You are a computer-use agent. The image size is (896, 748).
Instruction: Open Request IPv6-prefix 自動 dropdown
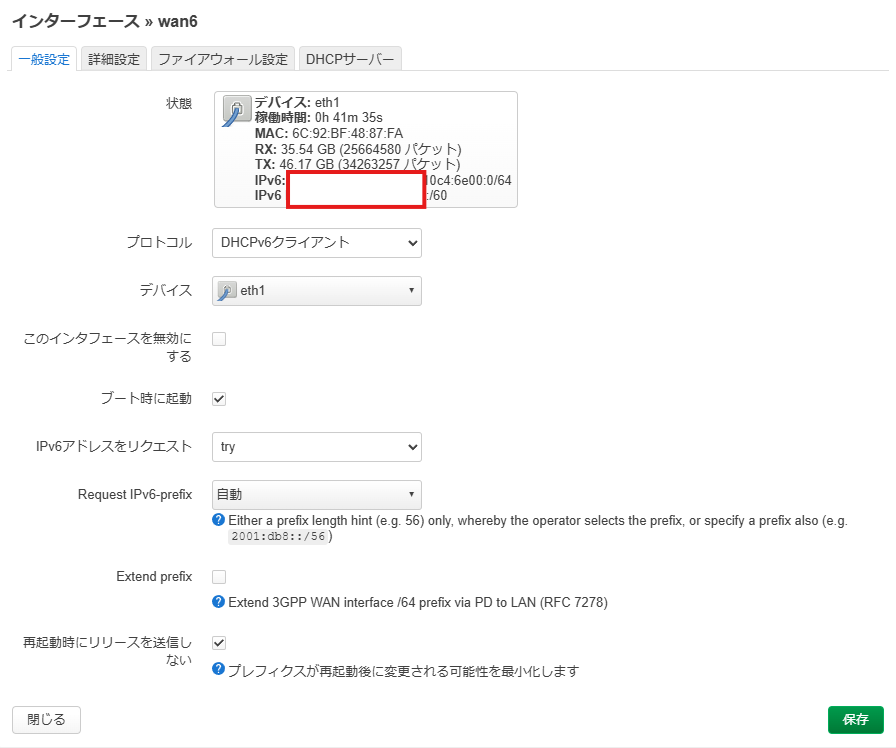(317, 495)
